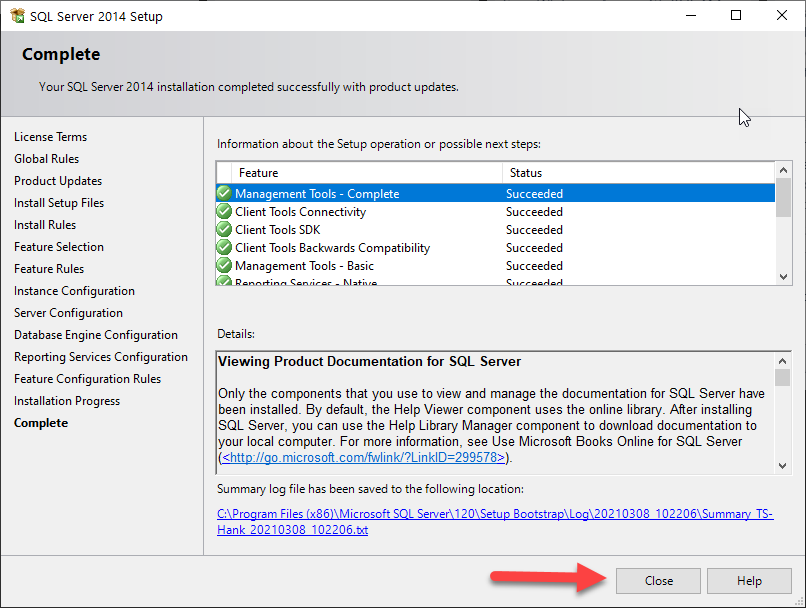Click green check icon for Management Tools - Complete
This screenshot has width=806, height=608.
(x=224, y=193)
